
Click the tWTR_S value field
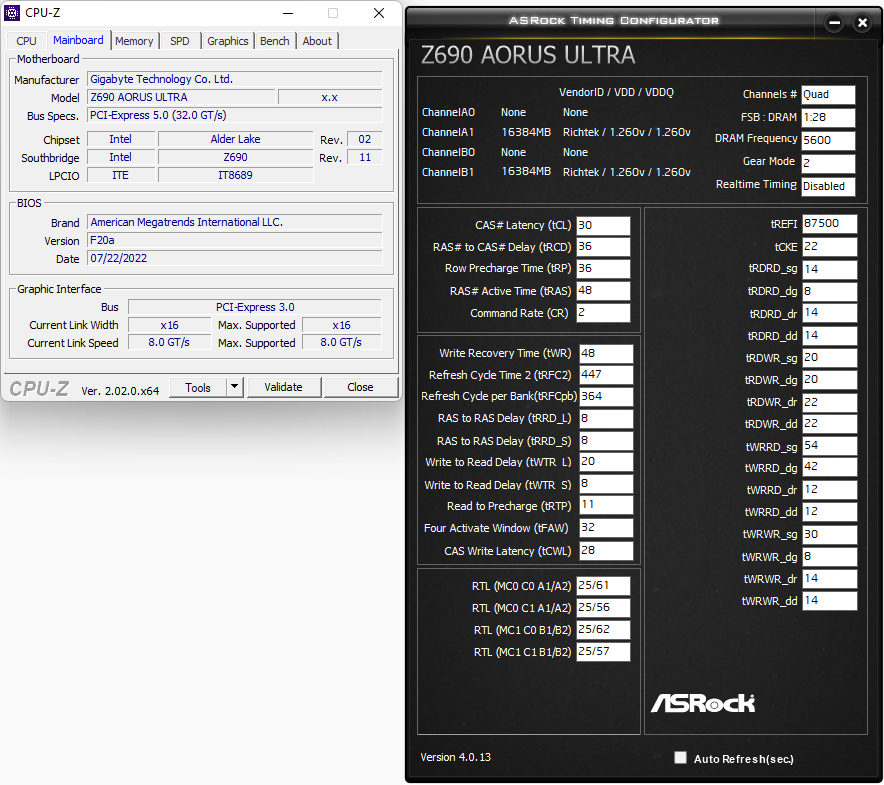(x=606, y=484)
